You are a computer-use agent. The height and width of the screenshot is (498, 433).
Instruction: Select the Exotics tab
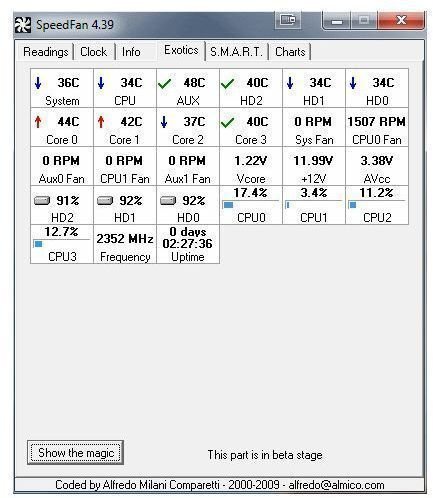tap(181, 50)
